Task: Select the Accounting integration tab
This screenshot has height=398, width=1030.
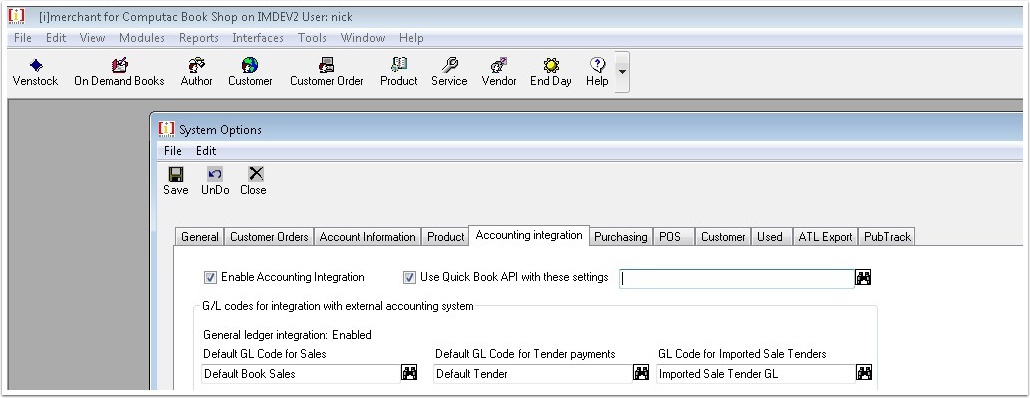Action: pos(529,235)
